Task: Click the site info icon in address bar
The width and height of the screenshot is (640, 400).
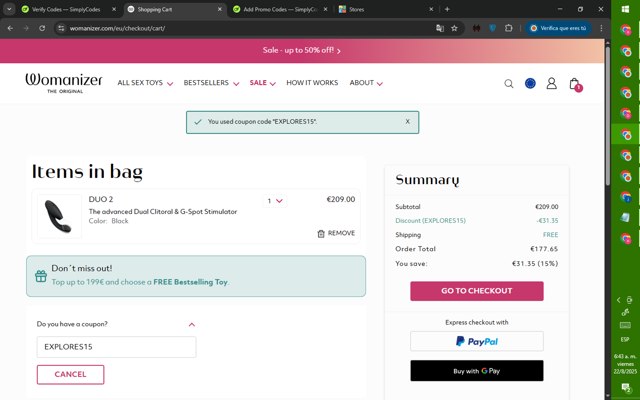Action: [x=61, y=28]
